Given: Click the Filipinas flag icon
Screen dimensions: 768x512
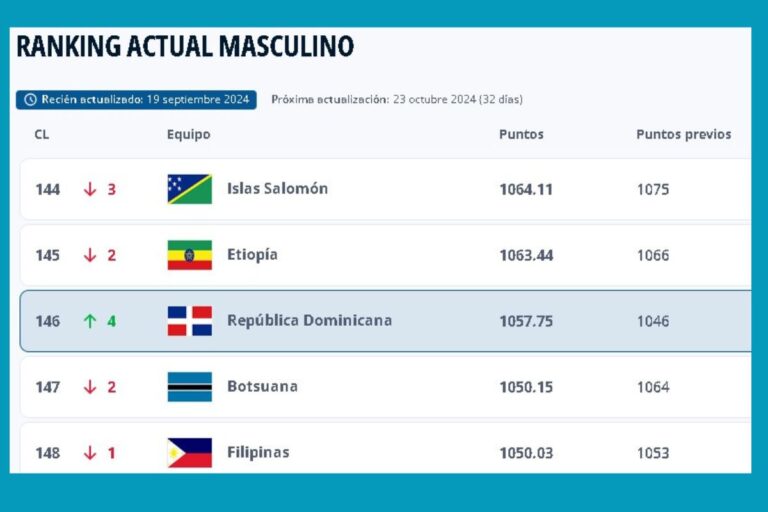Looking at the screenshot, I should click(x=189, y=453).
